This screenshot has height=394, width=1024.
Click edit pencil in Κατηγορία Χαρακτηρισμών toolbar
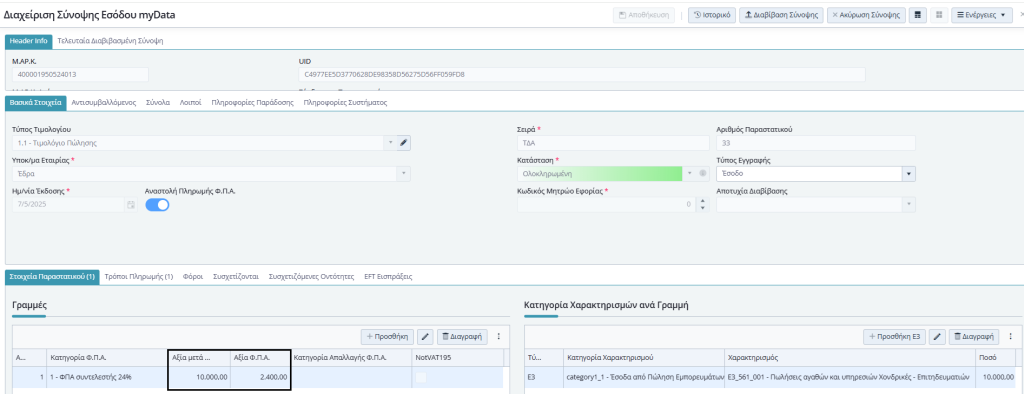937,337
